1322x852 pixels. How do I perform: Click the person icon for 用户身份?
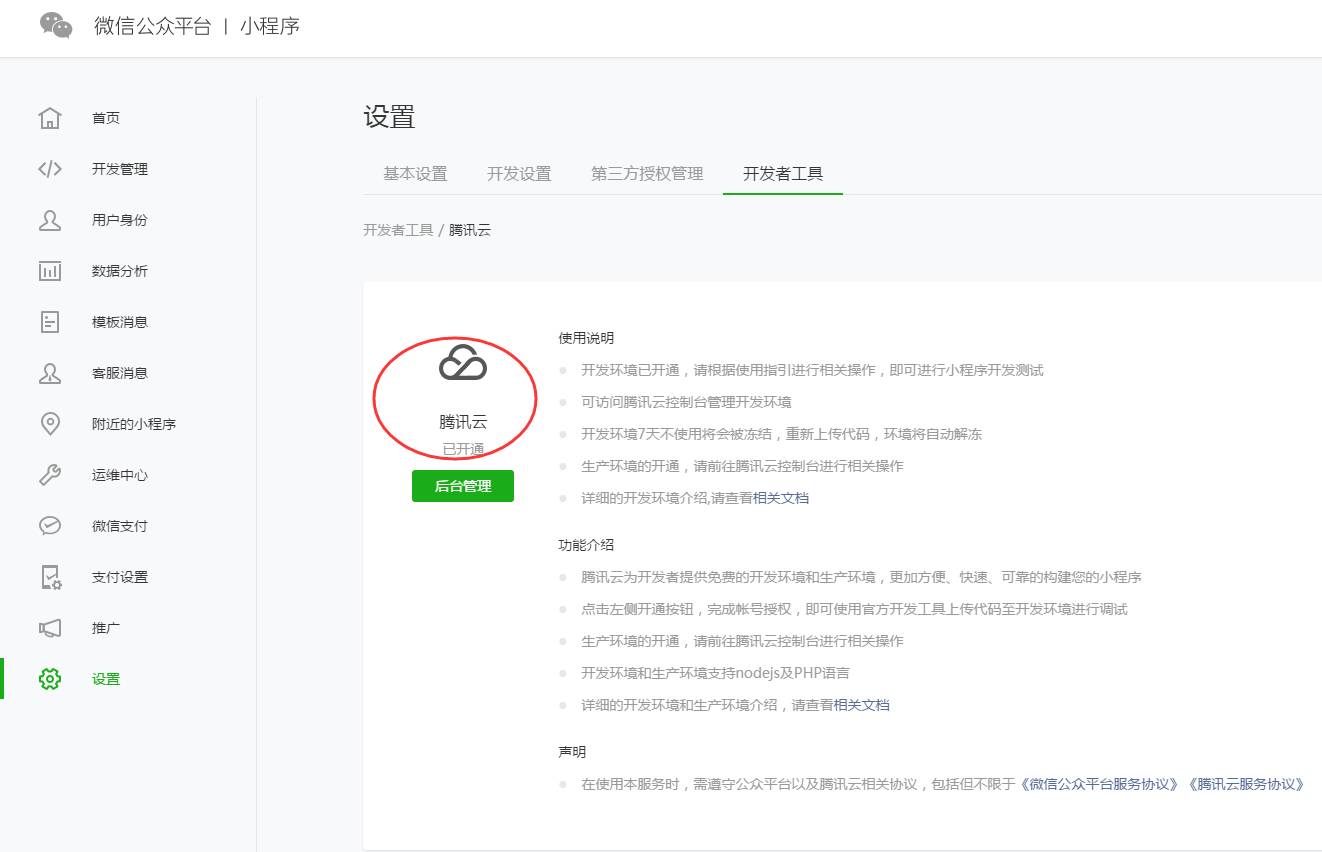(x=50, y=220)
